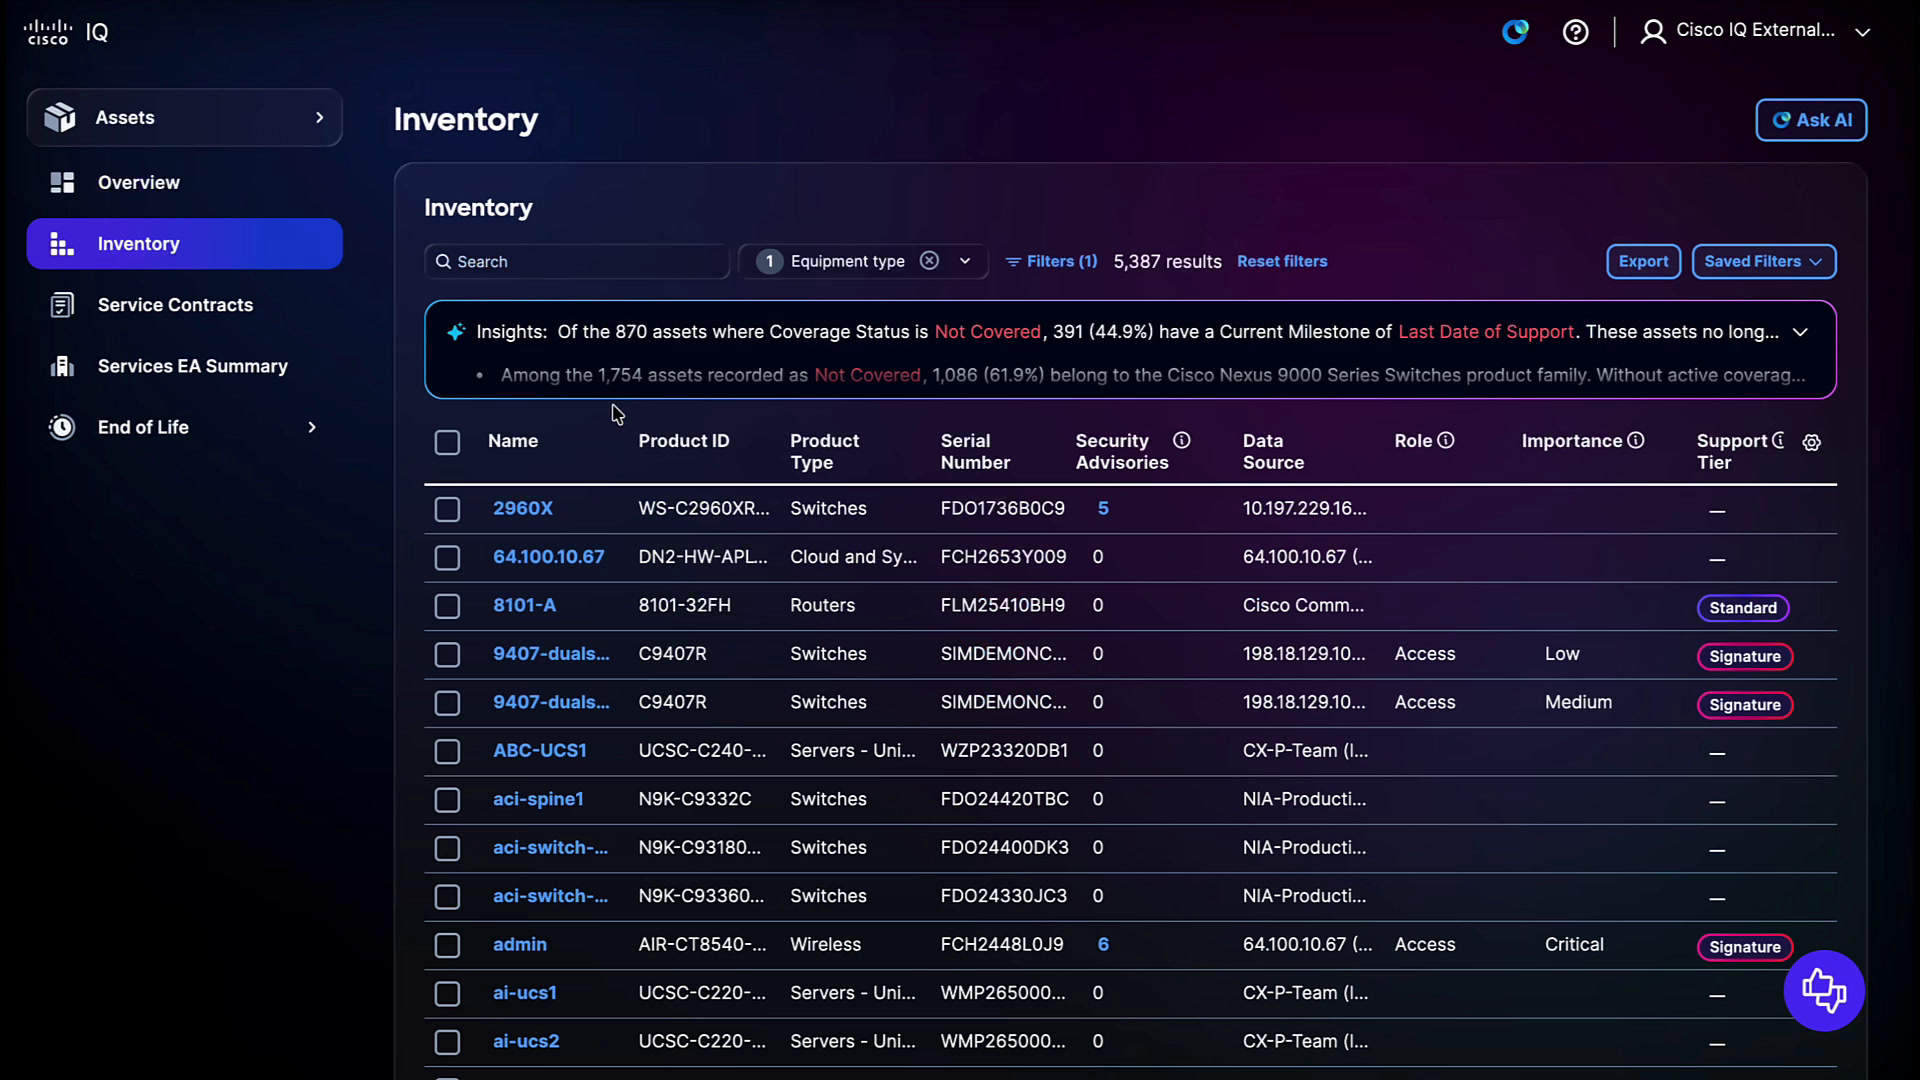Image resolution: width=1920 pixels, height=1080 pixels.
Task: Click into the Search input field
Action: (x=577, y=261)
